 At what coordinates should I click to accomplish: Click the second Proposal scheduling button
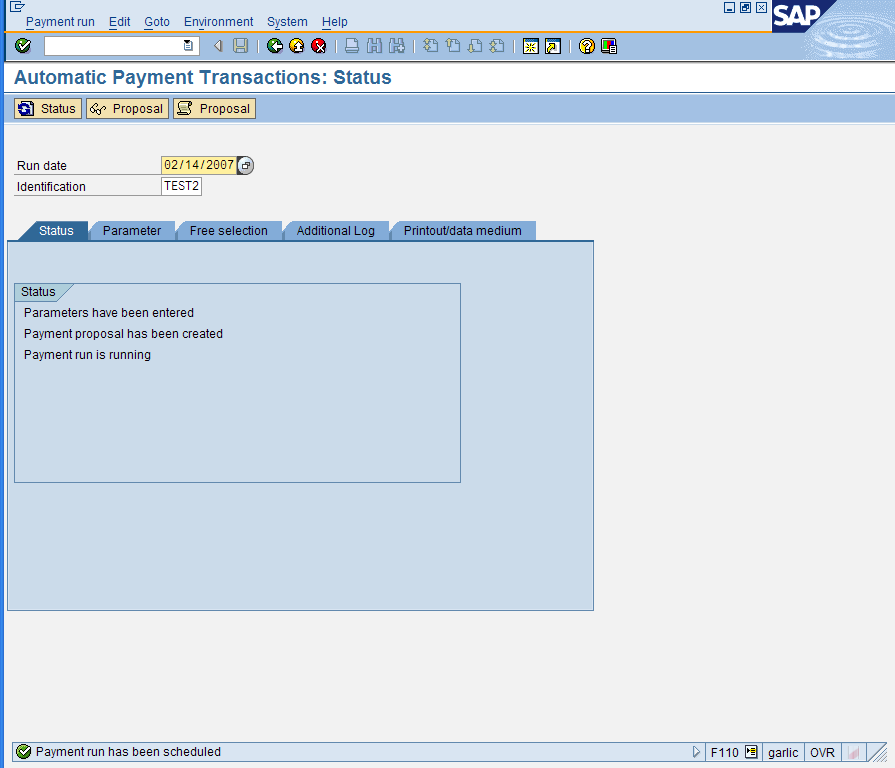tap(213, 108)
